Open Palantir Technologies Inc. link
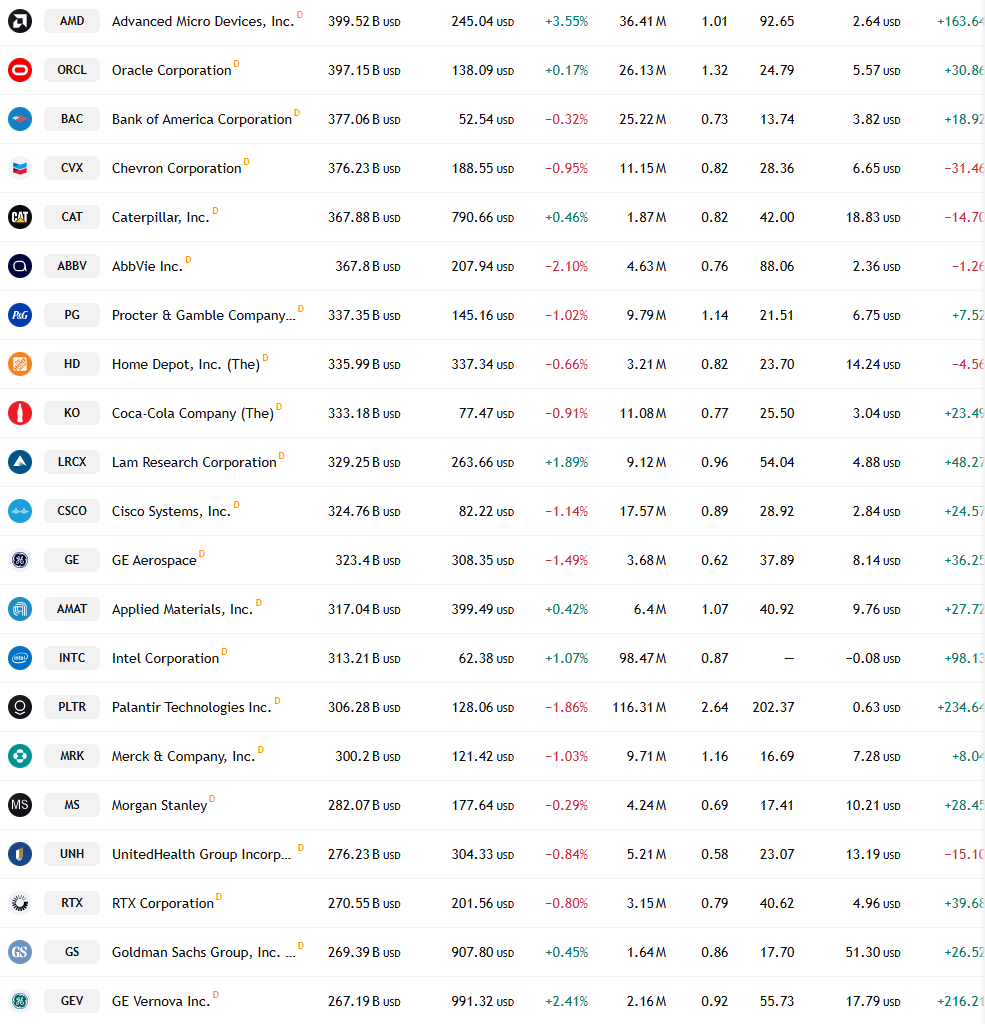Screen dimensions: 985x1024 click(x=191, y=707)
